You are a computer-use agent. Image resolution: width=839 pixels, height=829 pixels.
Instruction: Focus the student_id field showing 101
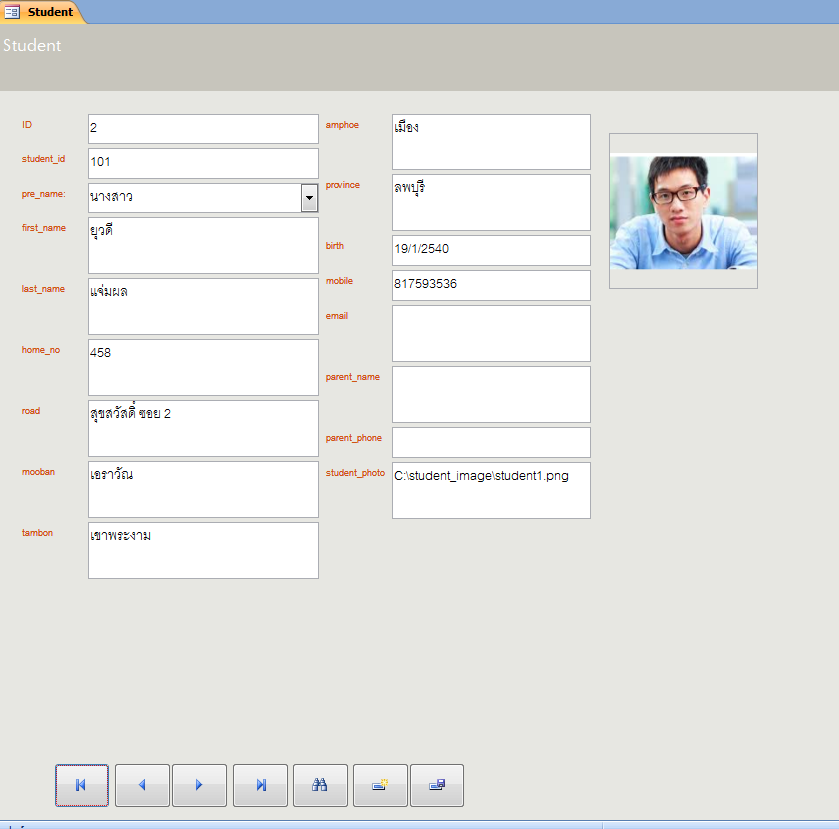tap(203, 163)
